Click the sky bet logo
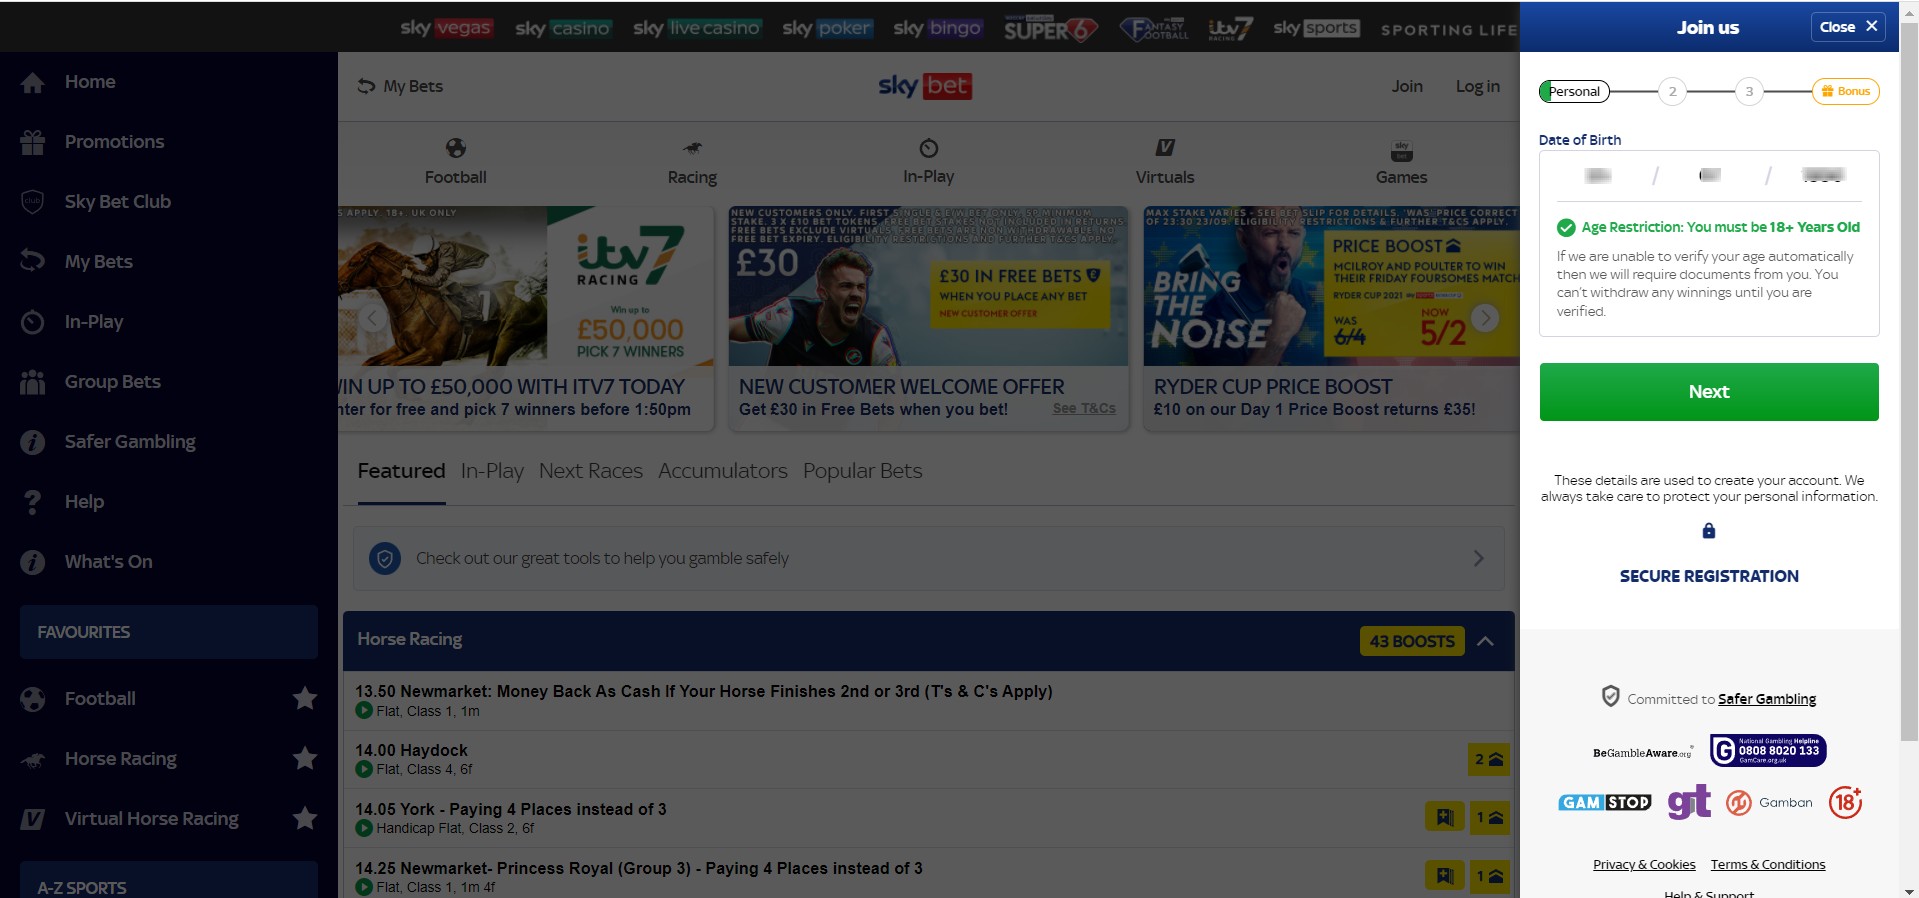 (925, 86)
